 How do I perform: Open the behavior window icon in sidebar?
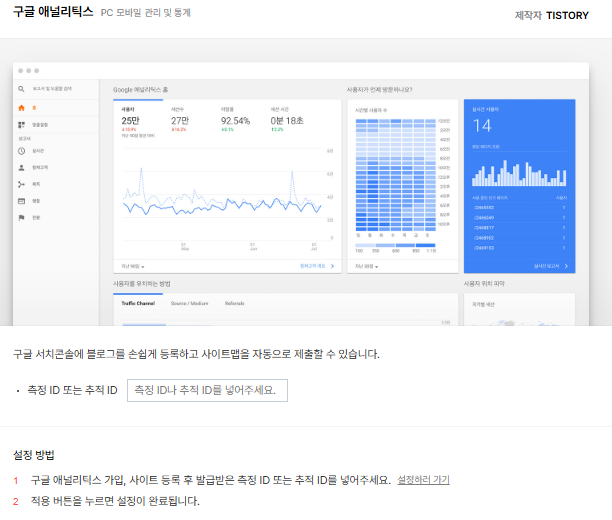(21, 201)
